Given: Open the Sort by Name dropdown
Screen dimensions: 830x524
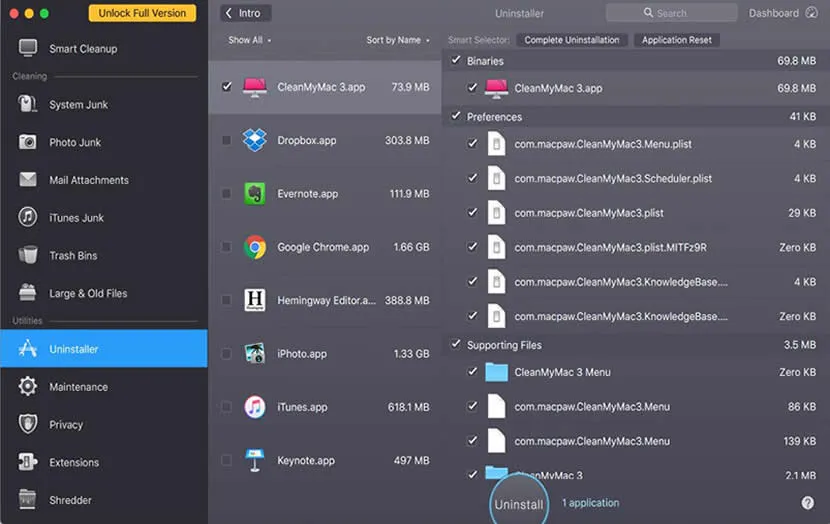Looking at the screenshot, I should coord(398,40).
